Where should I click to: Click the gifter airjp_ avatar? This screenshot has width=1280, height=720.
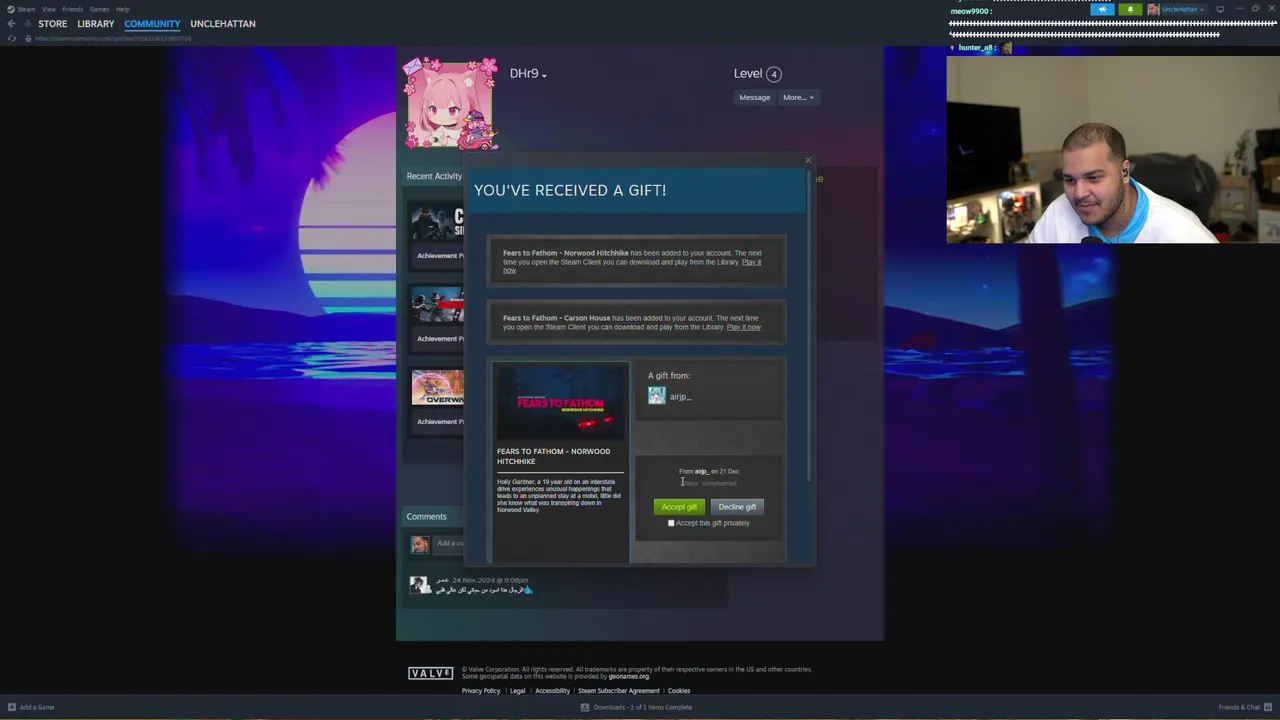pyautogui.click(x=656, y=396)
